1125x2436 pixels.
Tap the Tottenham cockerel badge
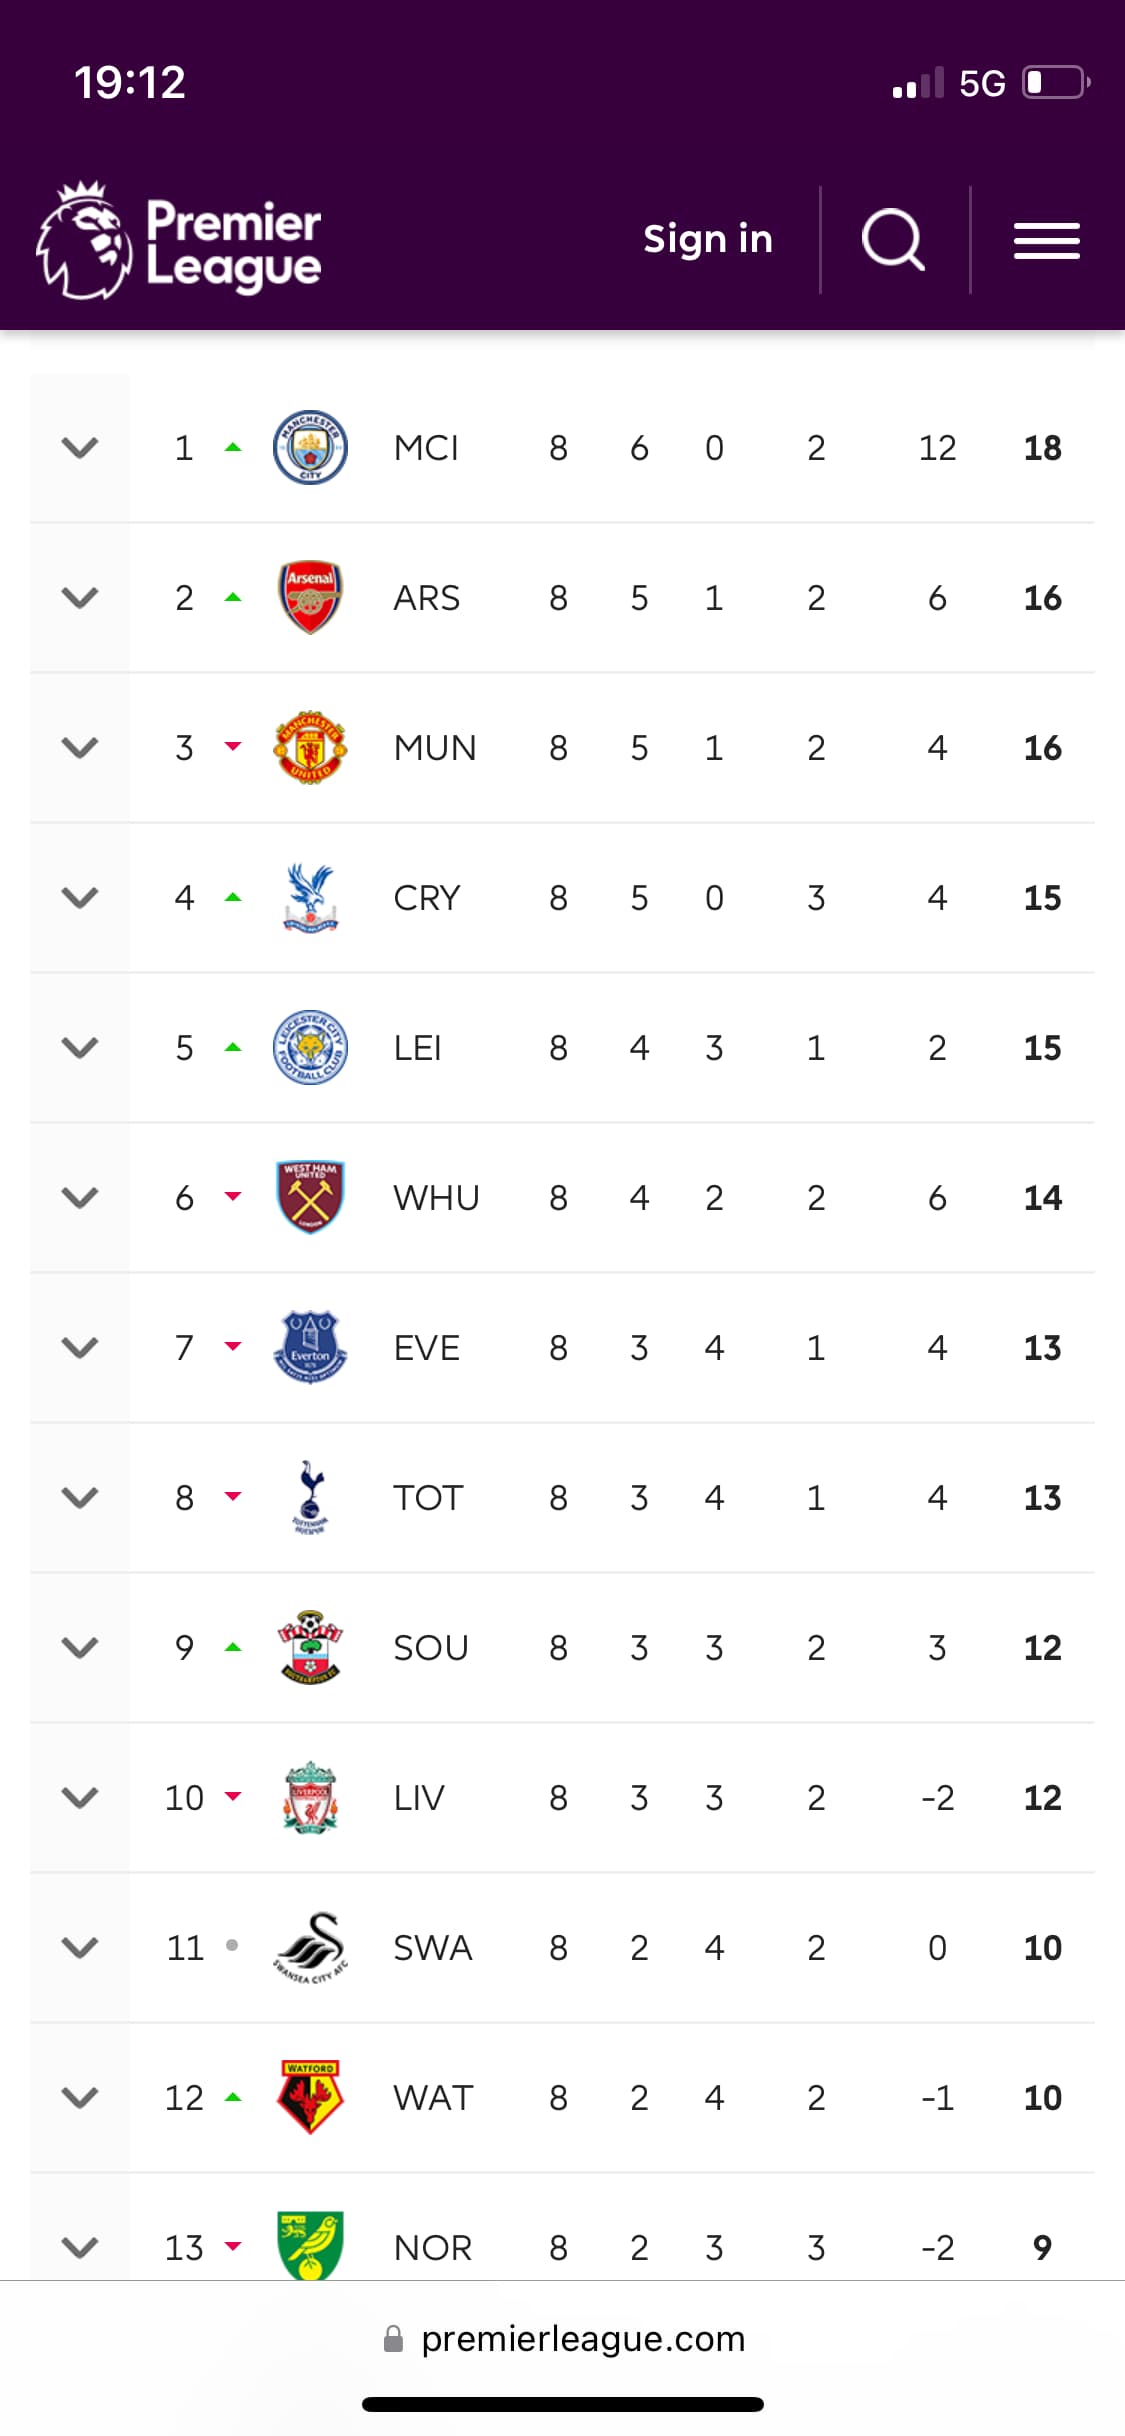(310, 1497)
